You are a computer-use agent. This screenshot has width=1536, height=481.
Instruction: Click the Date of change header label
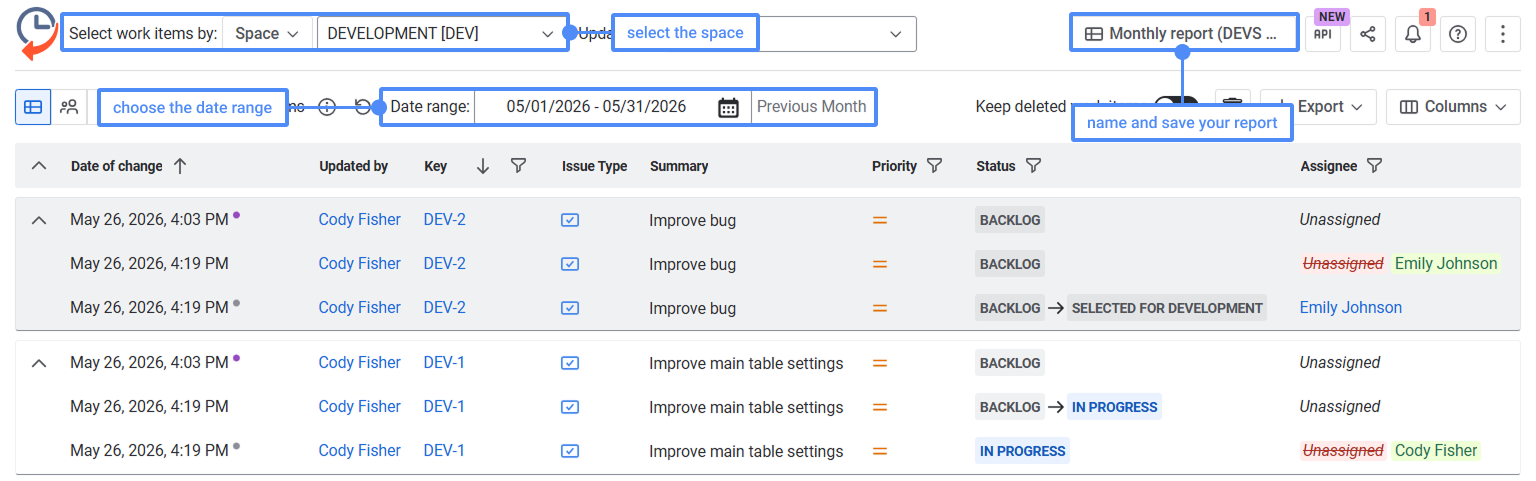click(x=117, y=166)
